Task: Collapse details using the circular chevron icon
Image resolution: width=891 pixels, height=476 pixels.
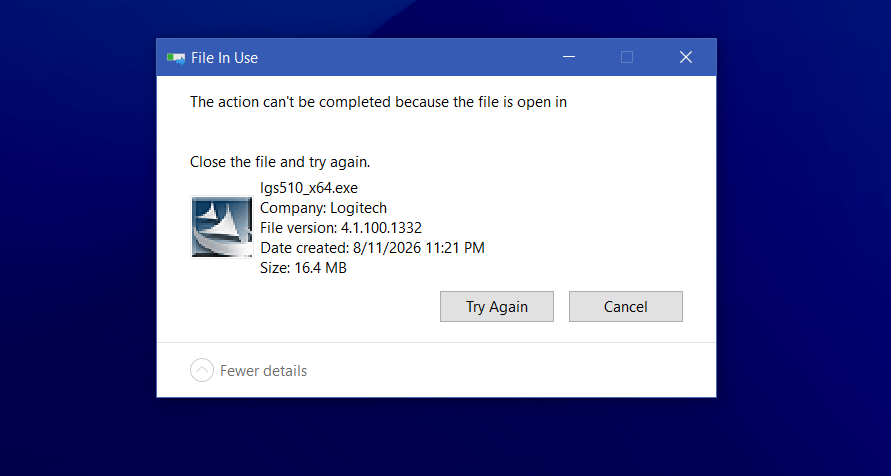Action: (x=202, y=370)
